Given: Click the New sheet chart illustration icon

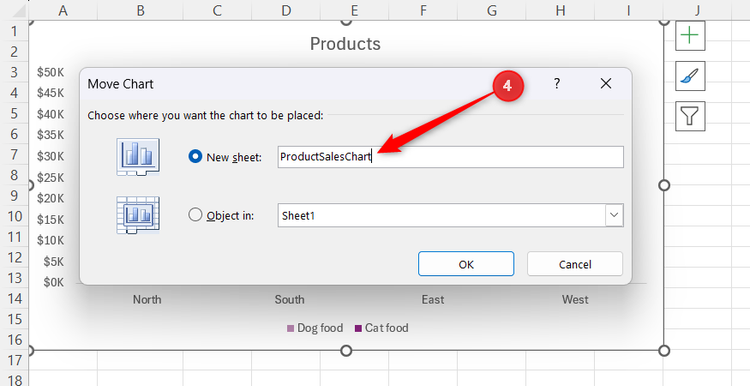Looking at the screenshot, I should coord(138,157).
